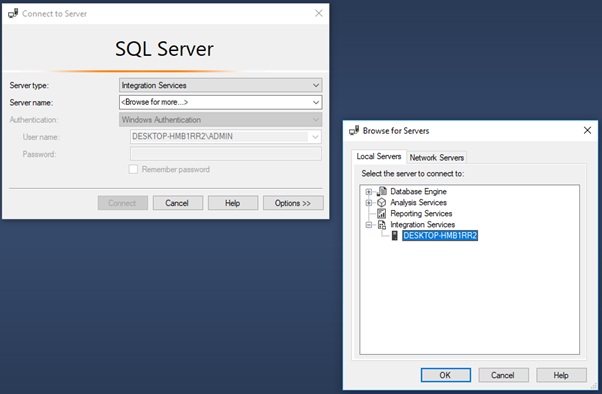Click the server icon beside DESKTOP-HMB1RR2

394,236
